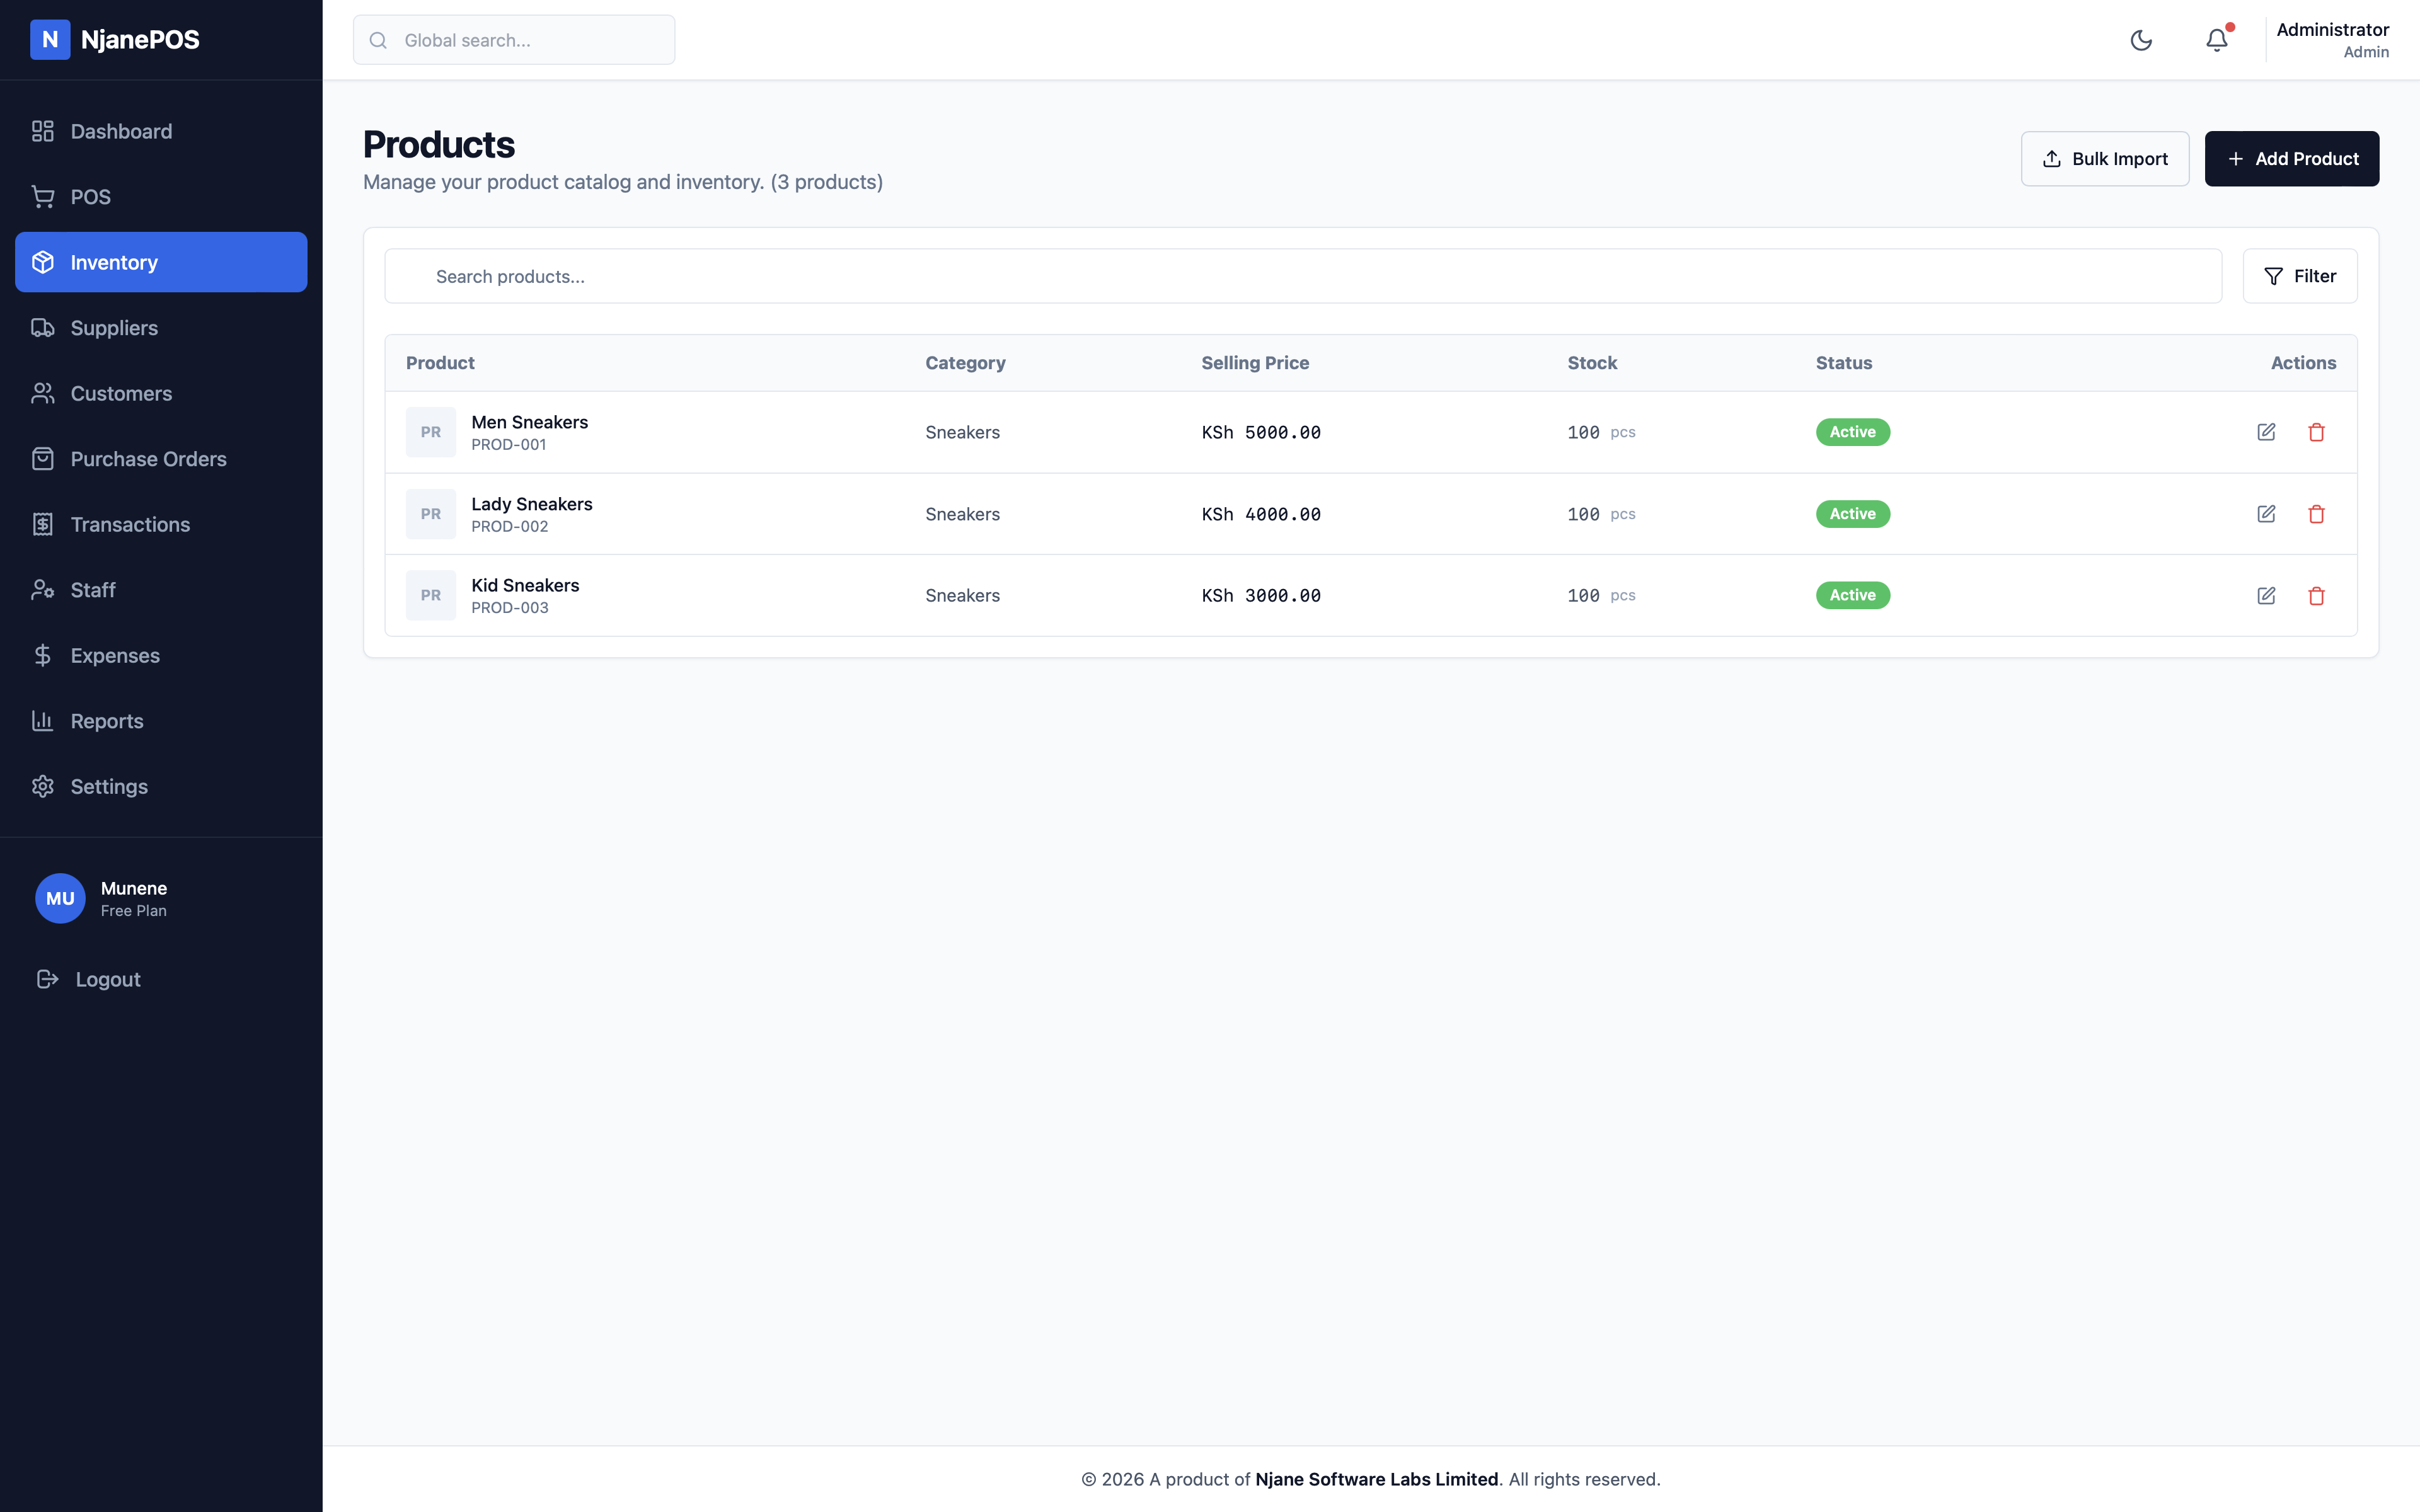Screen dimensions: 2420x1512
Task: Open the edit icon for Kid Sneakers
Action: pos(2267,595)
